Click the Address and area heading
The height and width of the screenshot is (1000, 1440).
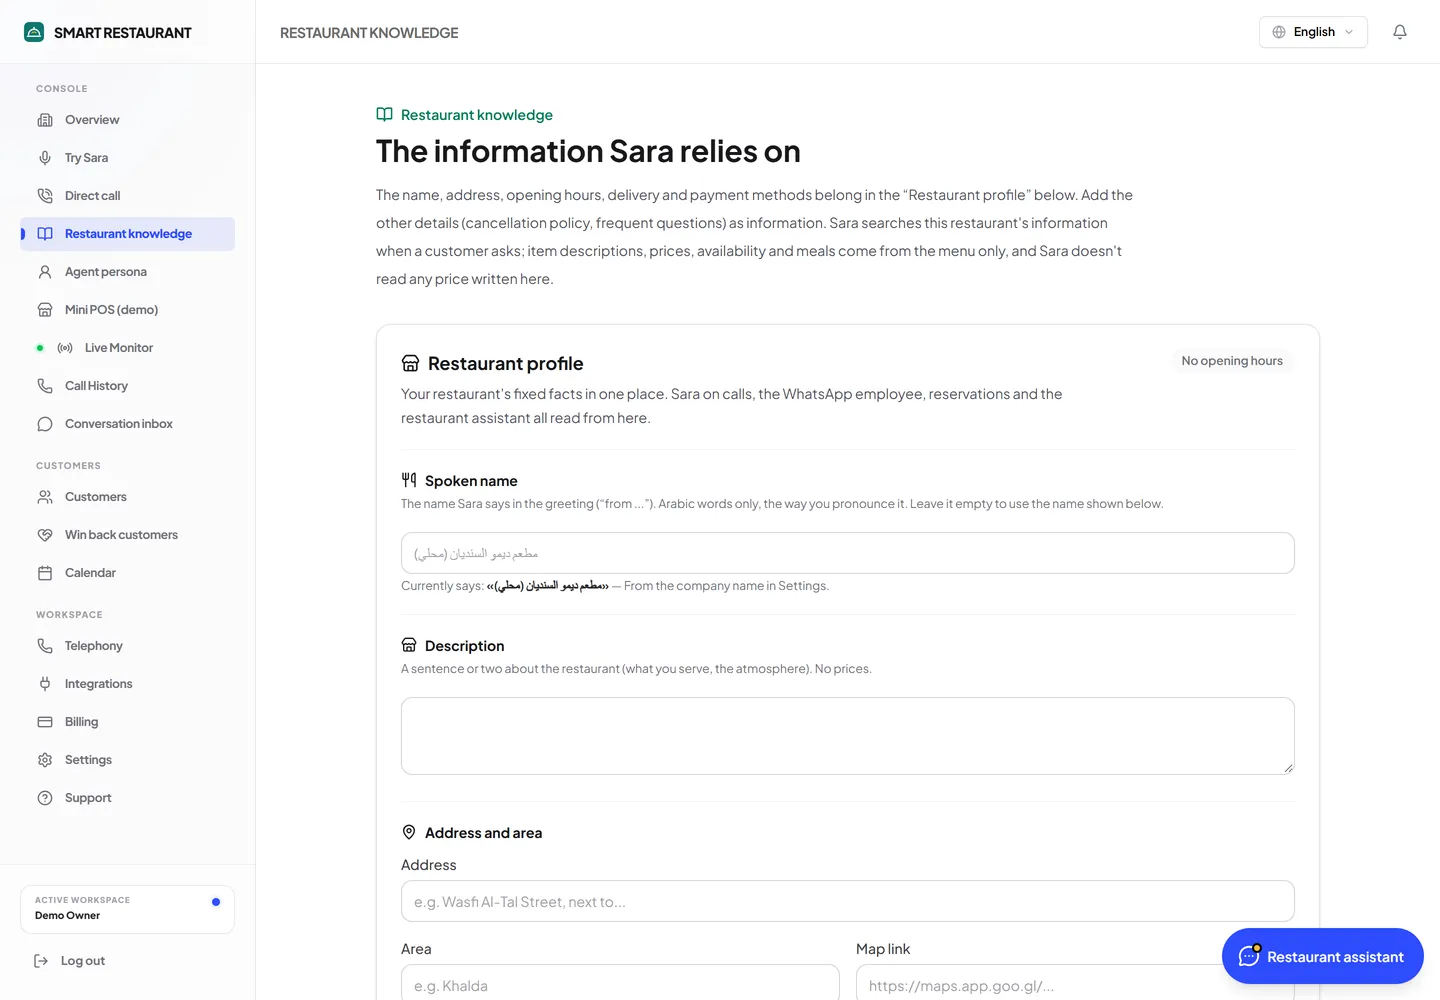(483, 833)
